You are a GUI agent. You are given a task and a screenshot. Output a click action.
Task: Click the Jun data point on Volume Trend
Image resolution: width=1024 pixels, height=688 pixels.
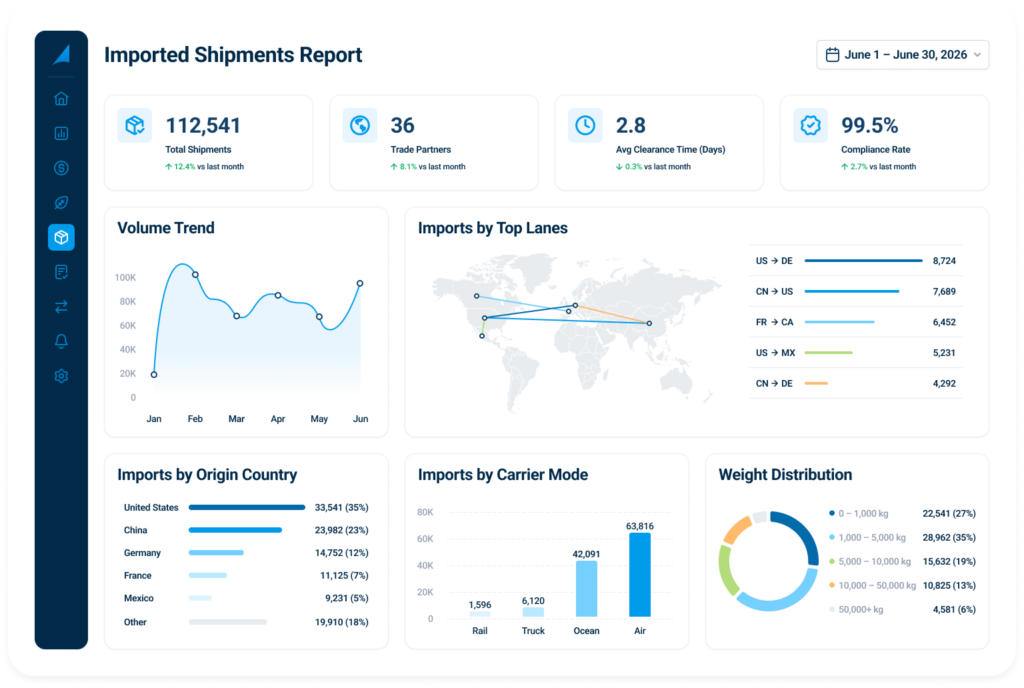360,283
